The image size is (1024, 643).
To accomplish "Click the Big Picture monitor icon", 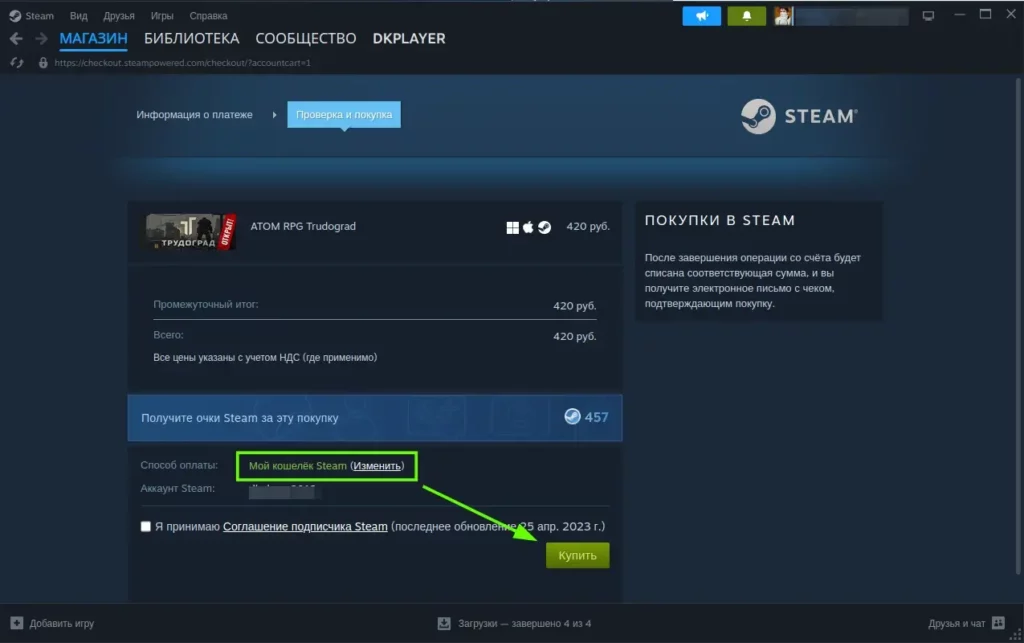I will pyautogui.click(x=928, y=16).
